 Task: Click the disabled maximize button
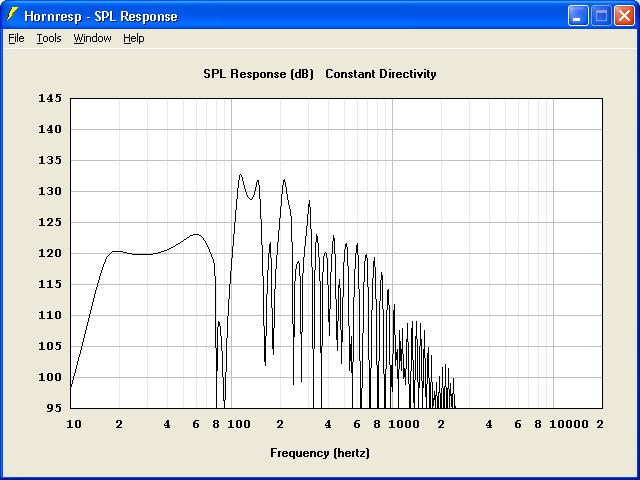[x=601, y=16]
